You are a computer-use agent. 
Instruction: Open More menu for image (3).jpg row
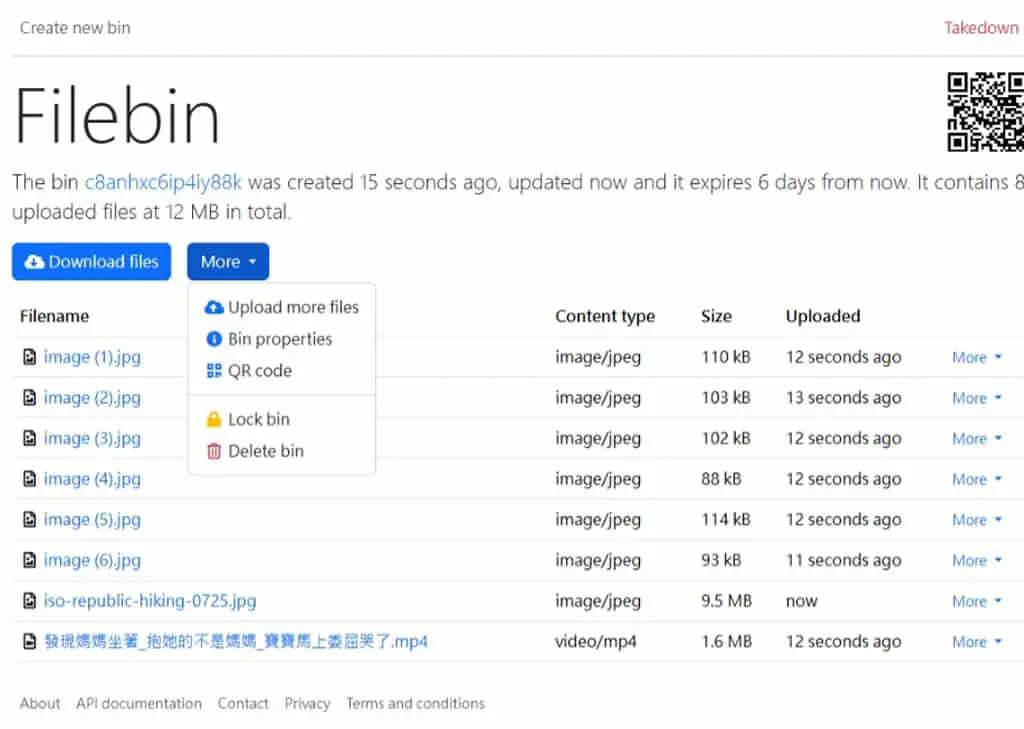click(976, 438)
